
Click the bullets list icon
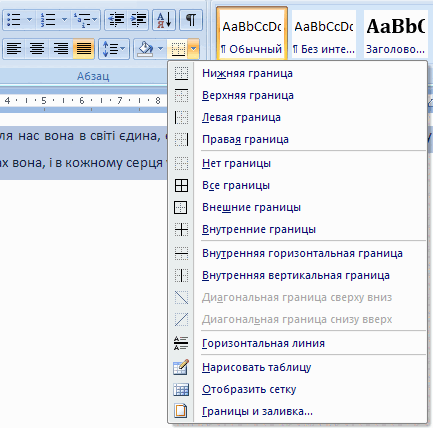click(14, 20)
